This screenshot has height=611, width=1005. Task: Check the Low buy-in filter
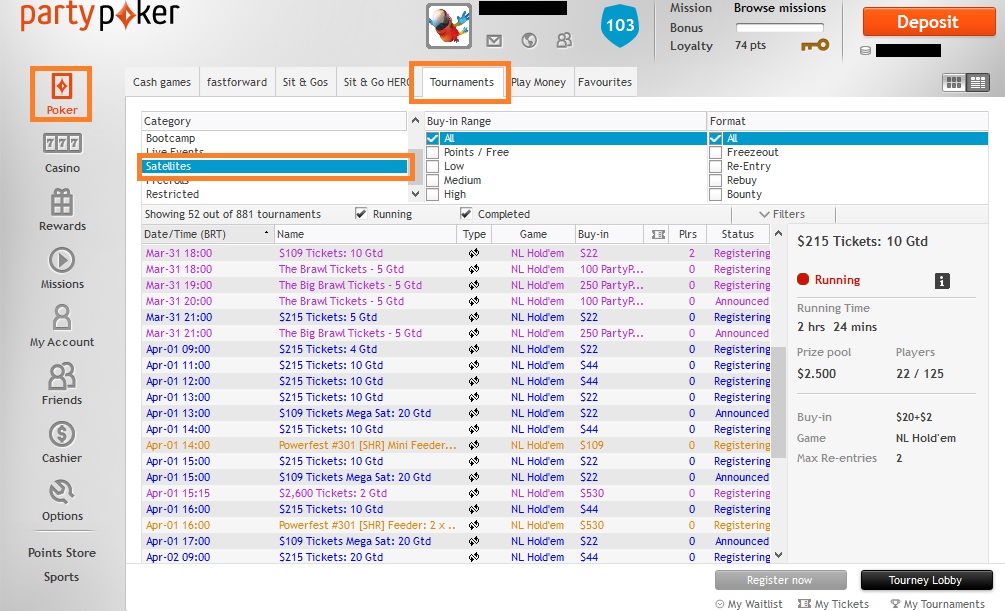[433, 167]
